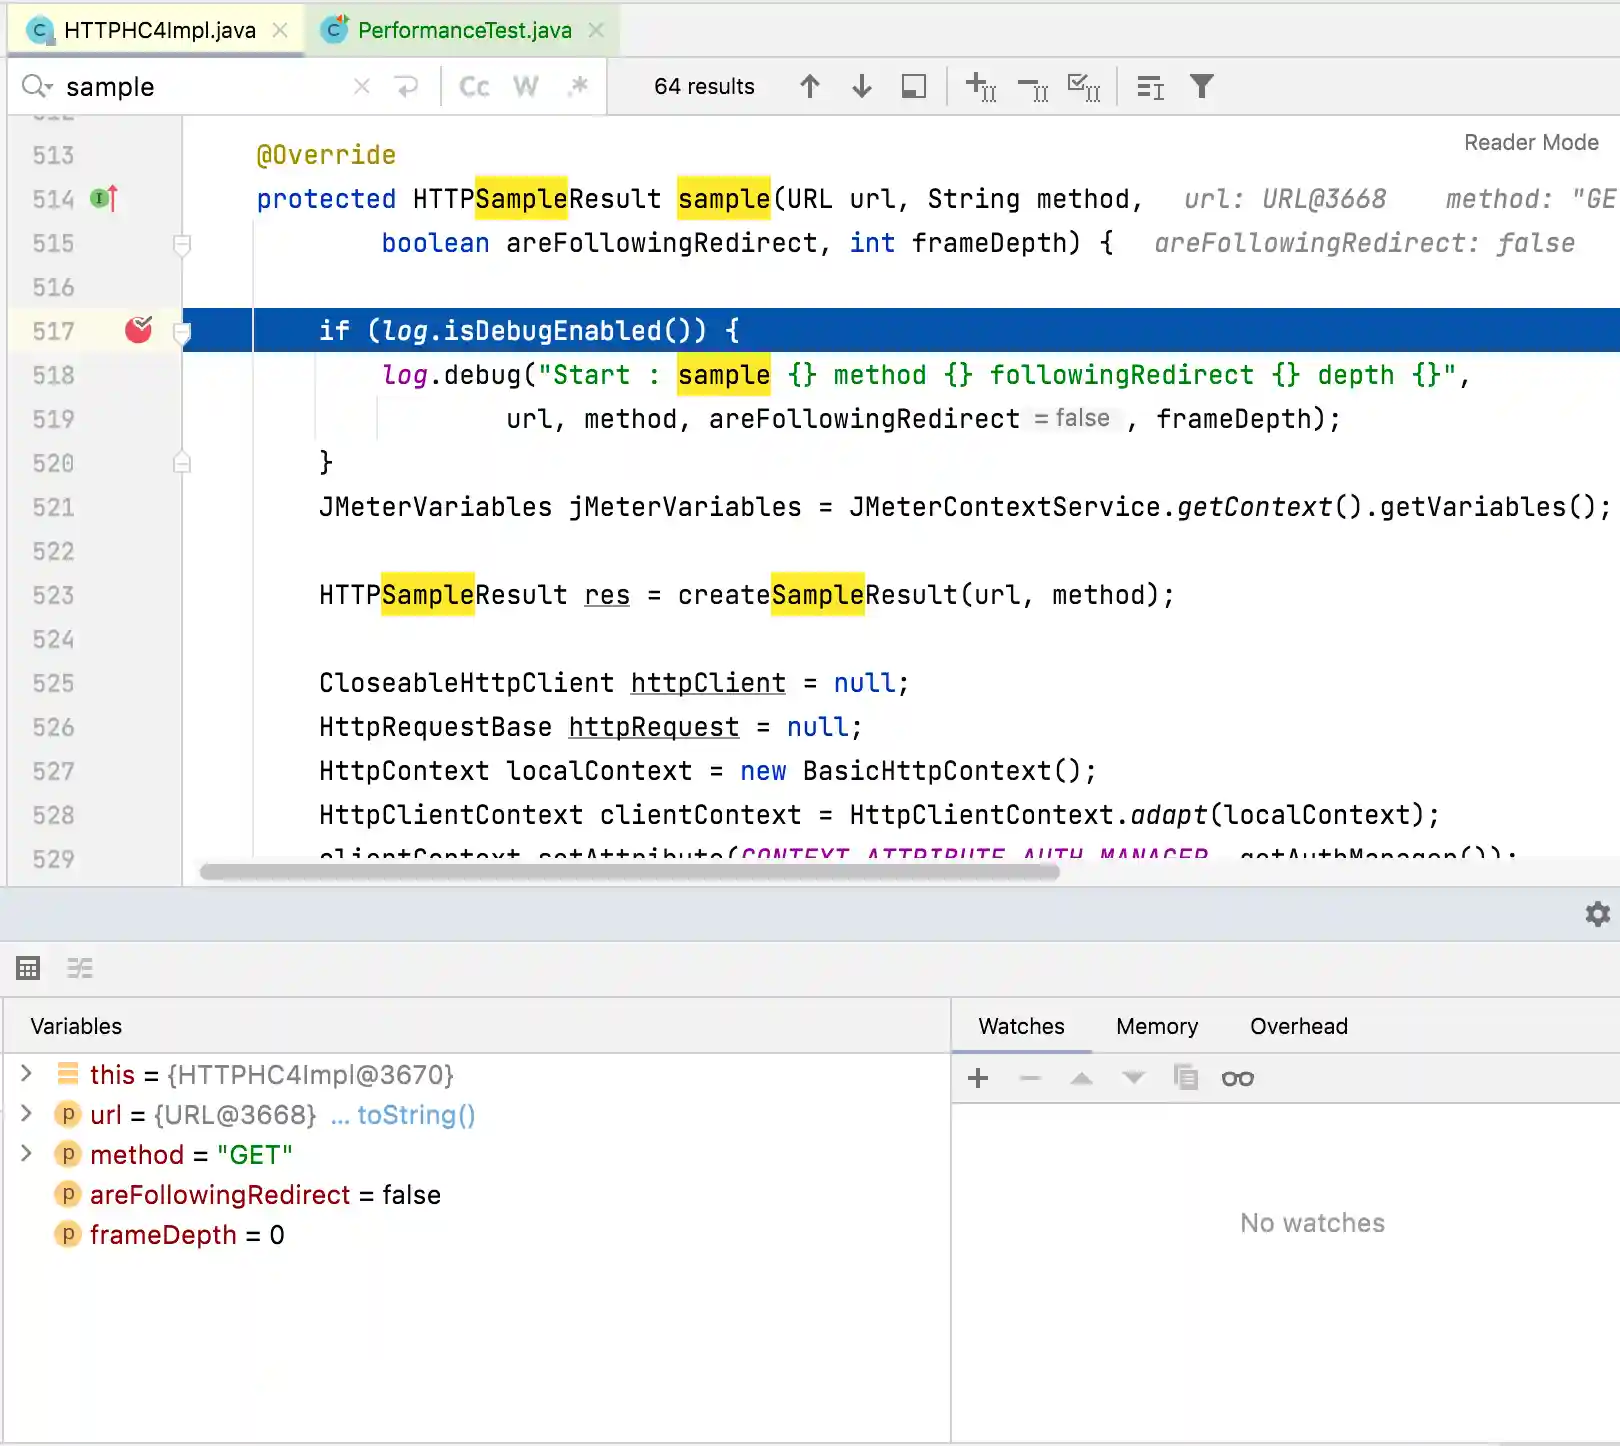Toggle the breakpoint on line 517
Viewport: 1620px width, 1446px height.
139,330
